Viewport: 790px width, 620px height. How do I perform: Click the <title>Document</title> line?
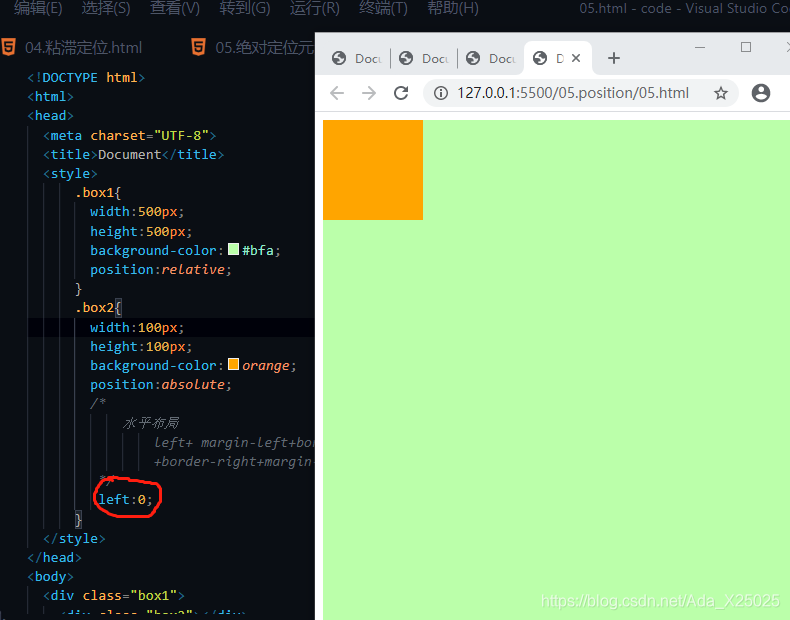pos(134,155)
